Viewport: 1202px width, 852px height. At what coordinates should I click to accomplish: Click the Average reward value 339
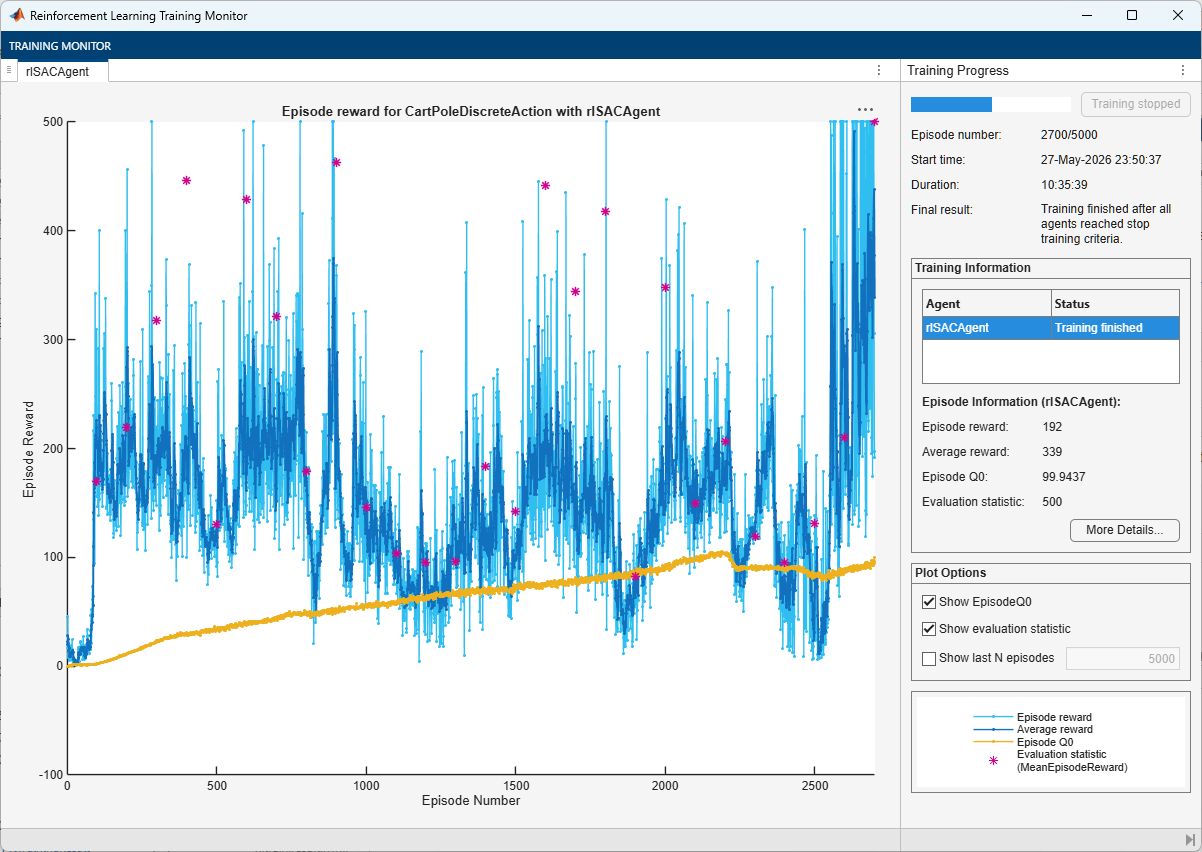tap(1052, 452)
